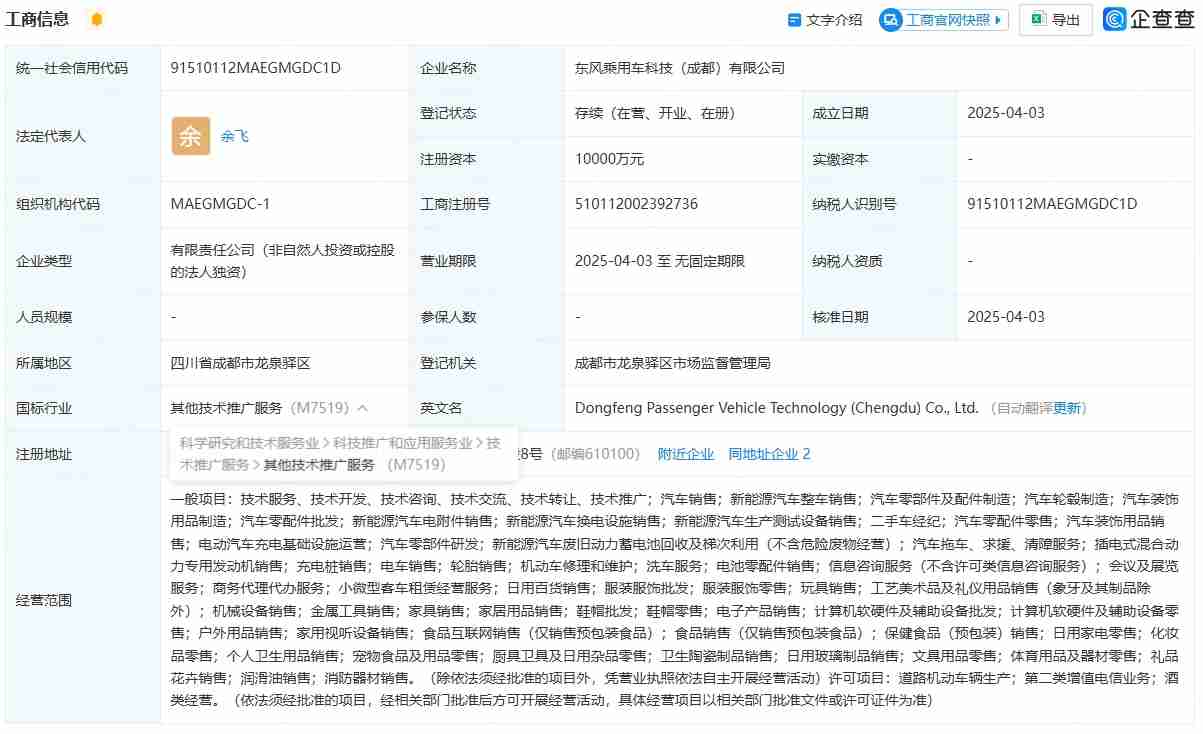1203x734 pixels.
Task: Click the blue document icon before 文字介绍
Action: point(796,18)
